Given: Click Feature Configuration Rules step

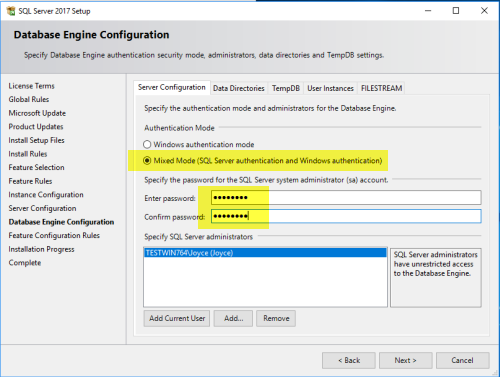Looking at the screenshot, I should point(54,235).
